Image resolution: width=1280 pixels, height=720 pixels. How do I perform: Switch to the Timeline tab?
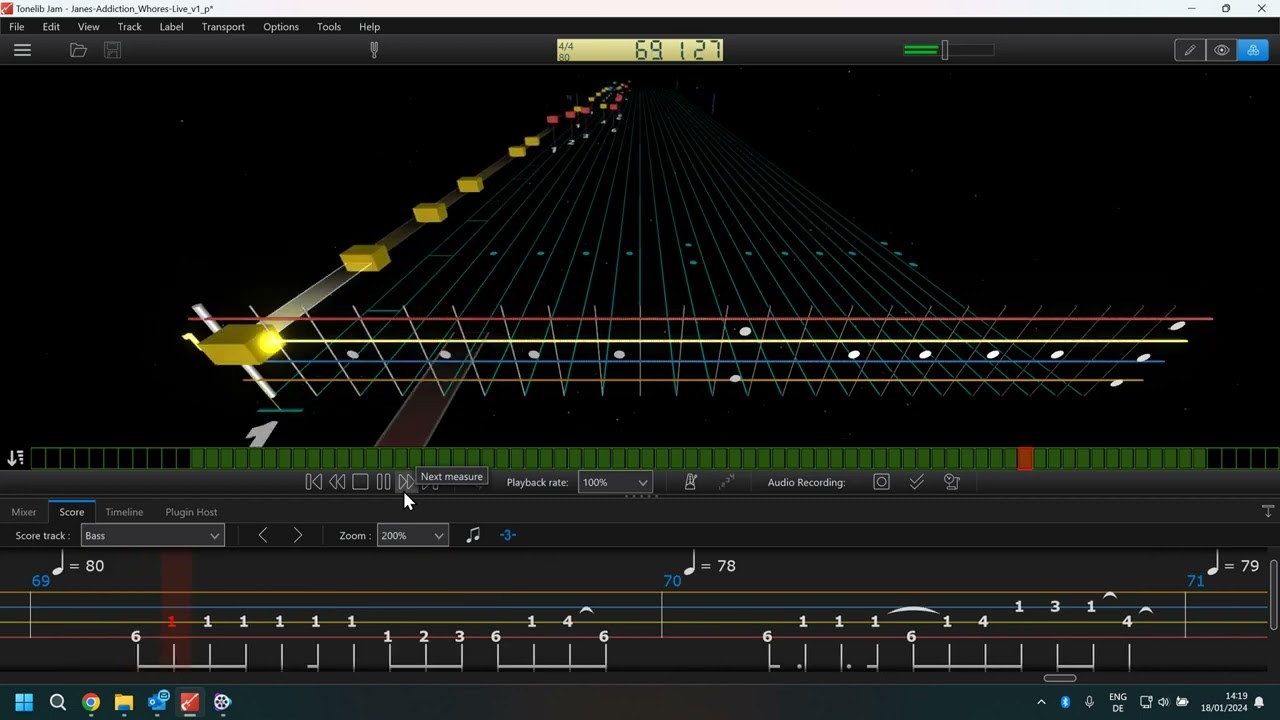tap(124, 512)
